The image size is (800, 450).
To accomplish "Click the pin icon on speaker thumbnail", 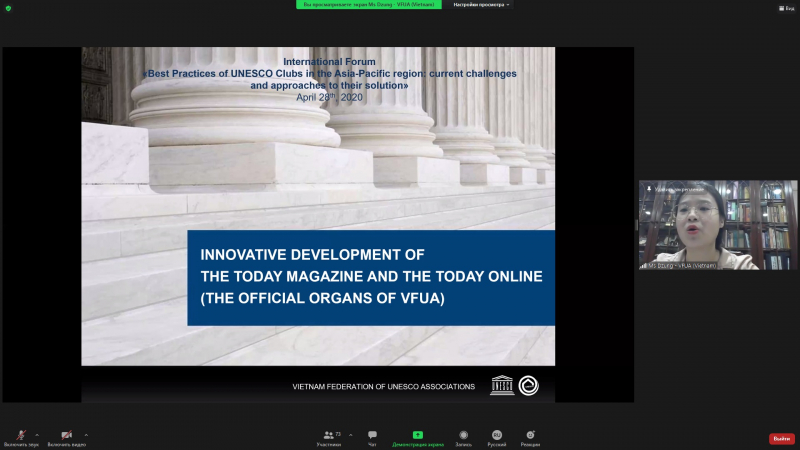I will pos(650,188).
